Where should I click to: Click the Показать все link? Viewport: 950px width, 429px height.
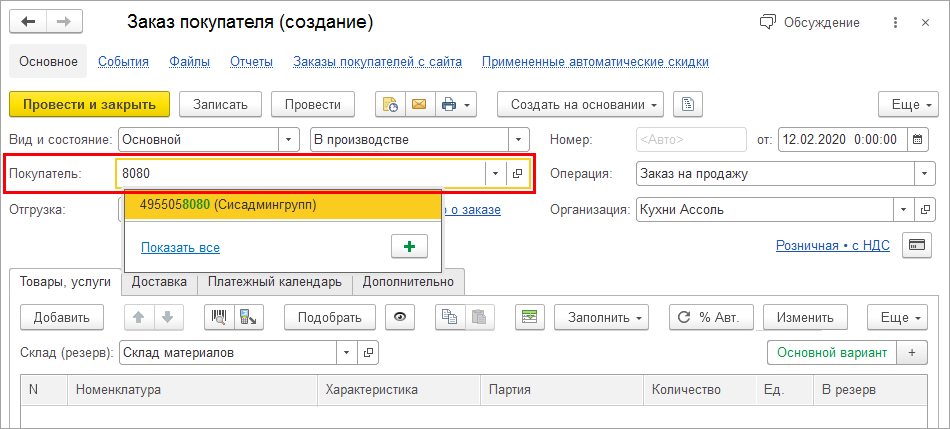click(180, 247)
